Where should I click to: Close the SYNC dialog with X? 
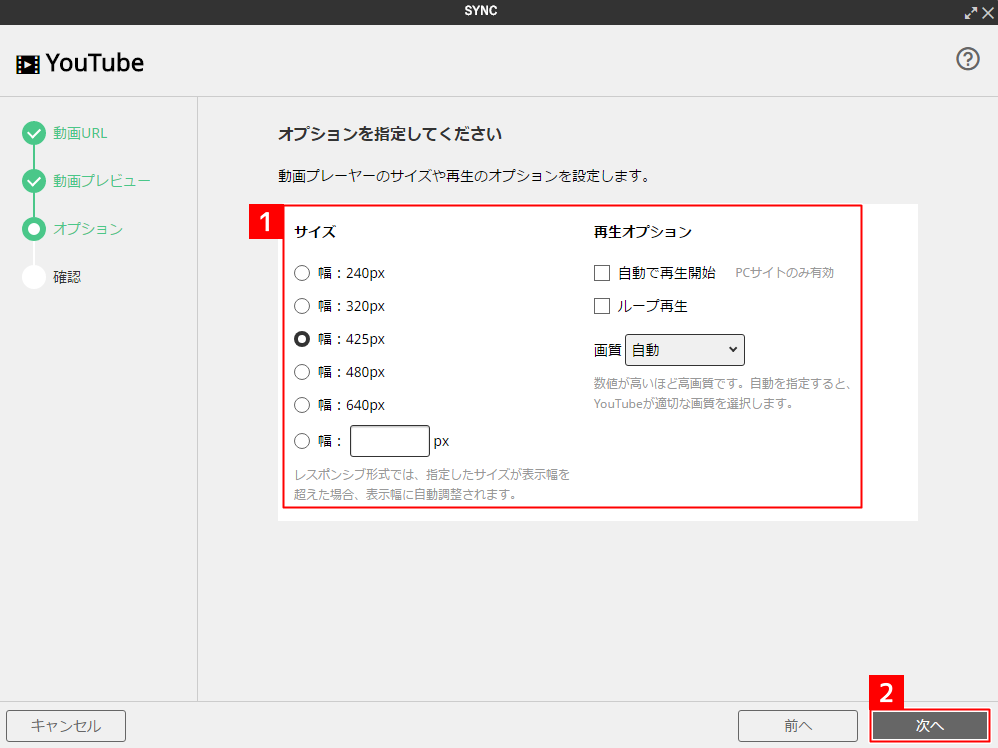point(988,13)
